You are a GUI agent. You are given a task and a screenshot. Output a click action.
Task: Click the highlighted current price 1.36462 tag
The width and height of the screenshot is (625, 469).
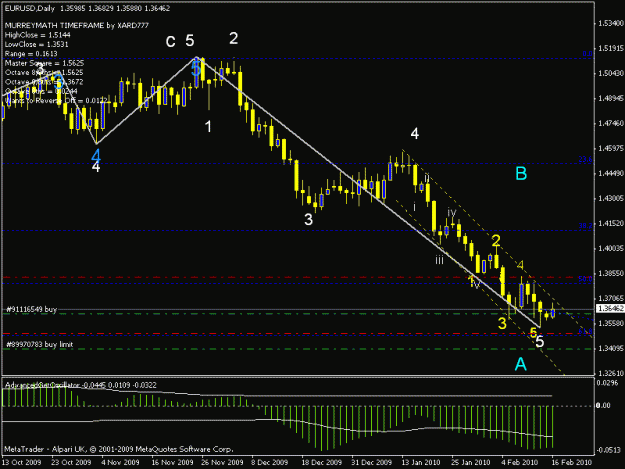610,308
